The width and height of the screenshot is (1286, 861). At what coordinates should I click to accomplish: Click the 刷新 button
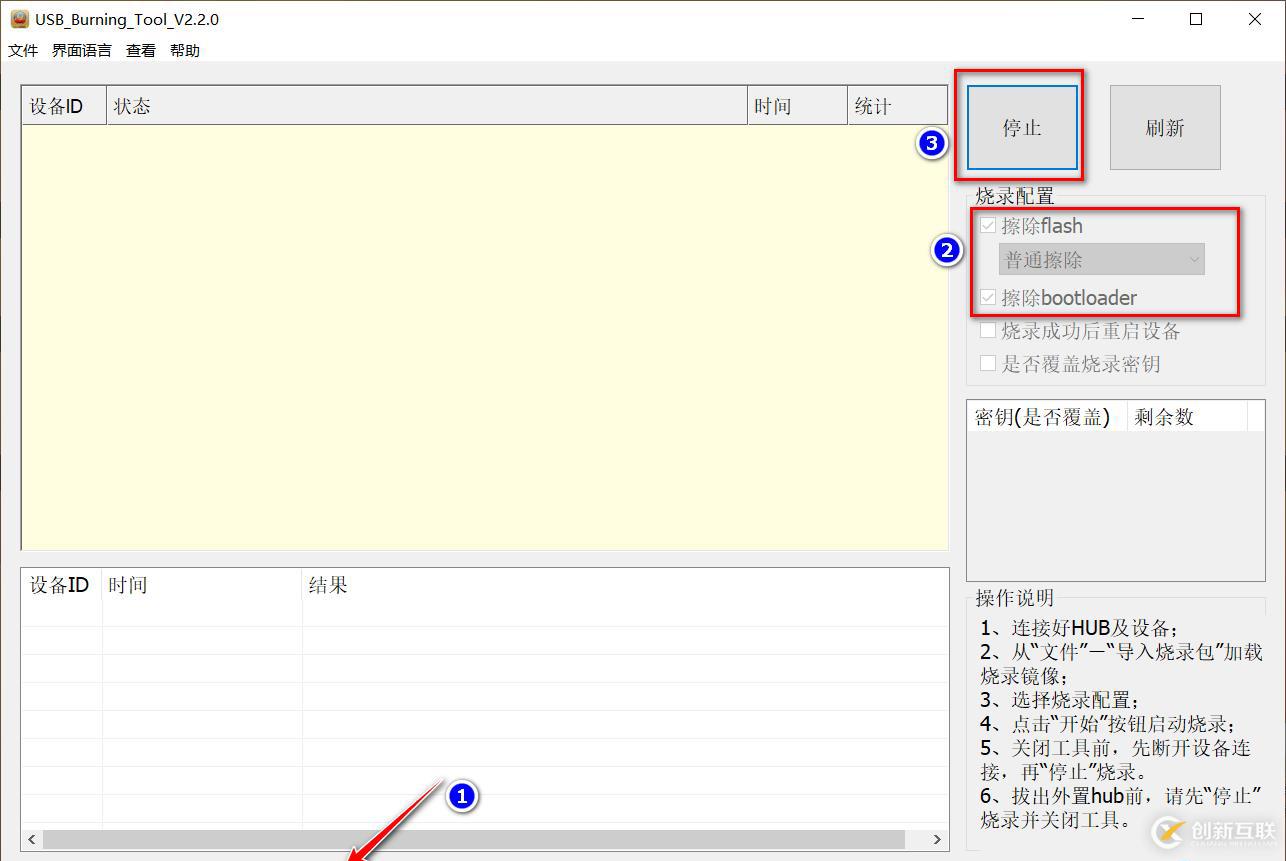point(1165,127)
